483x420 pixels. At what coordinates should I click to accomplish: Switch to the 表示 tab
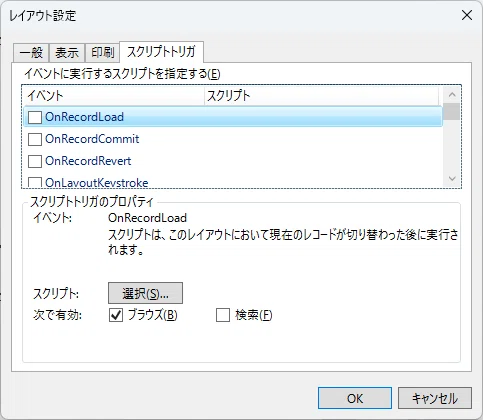67,53
